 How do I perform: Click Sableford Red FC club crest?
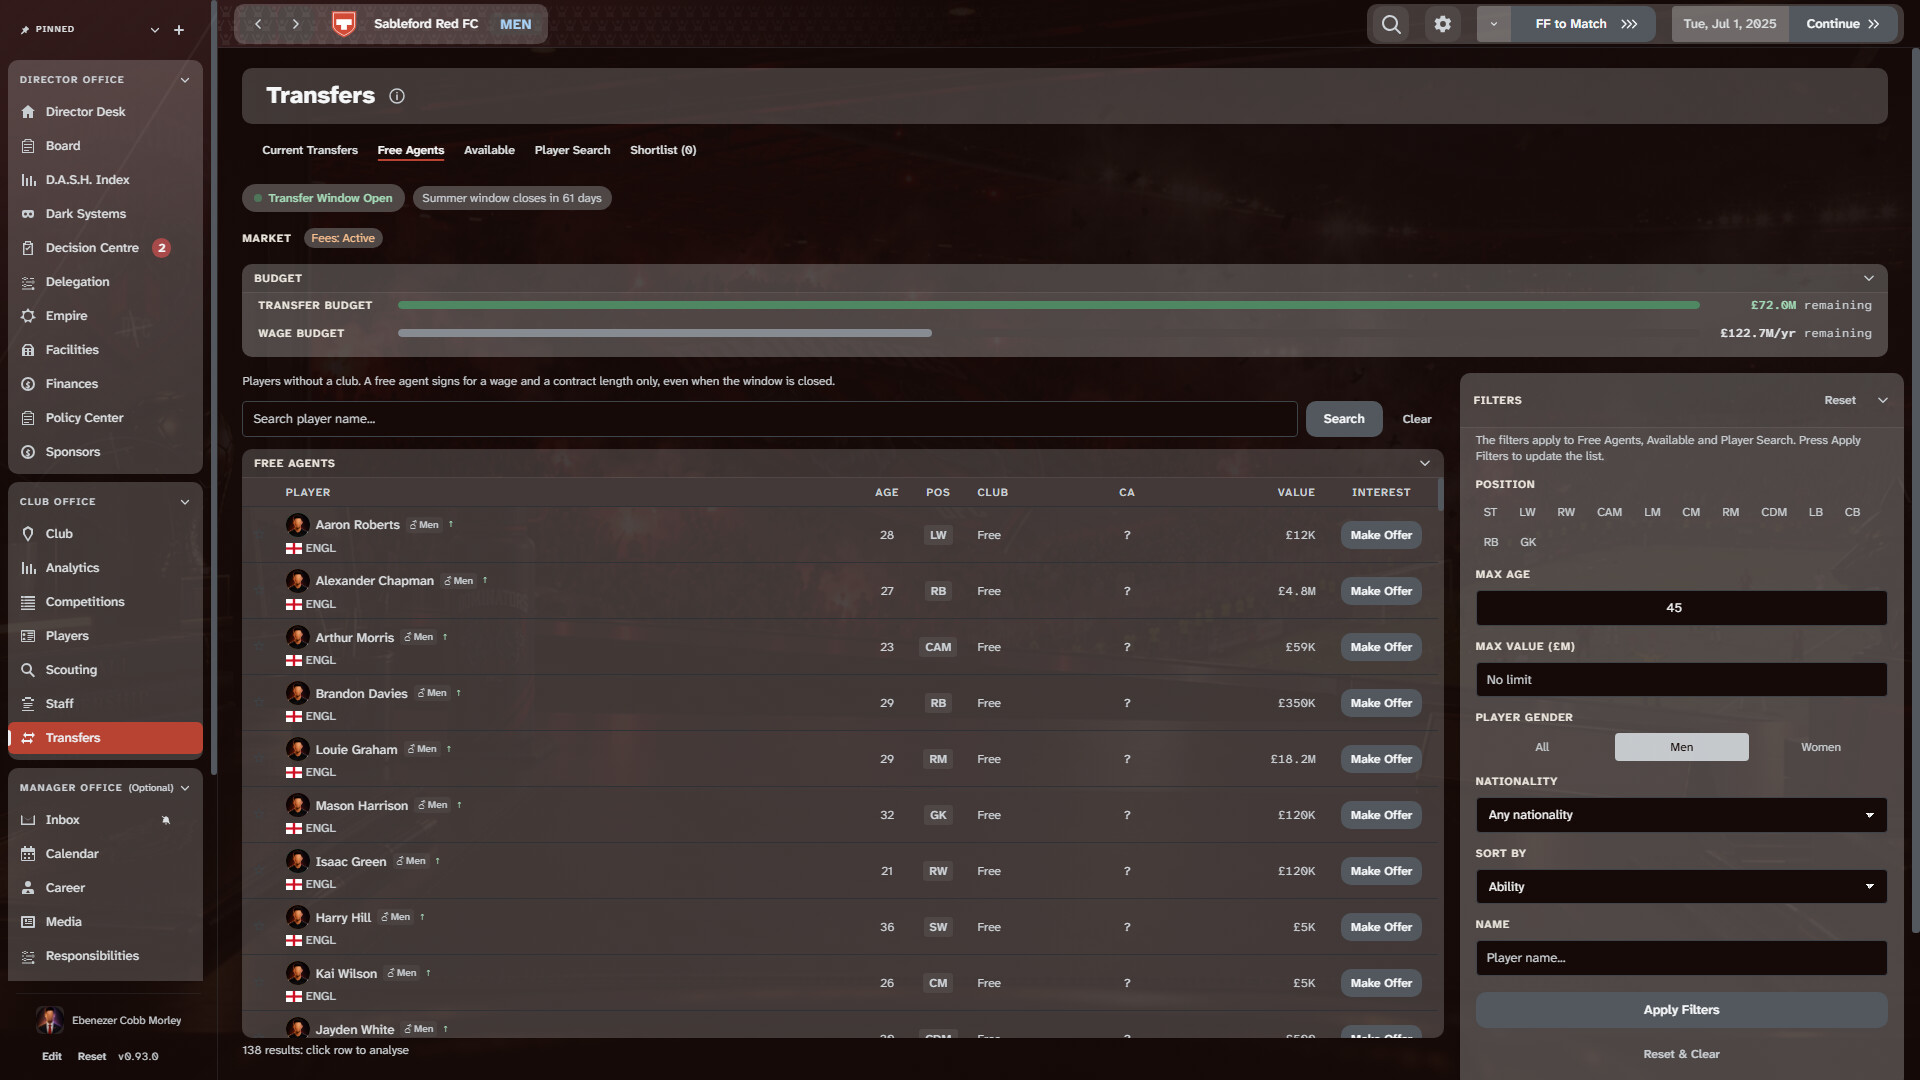pyautogui.click(x=343, y=24)
